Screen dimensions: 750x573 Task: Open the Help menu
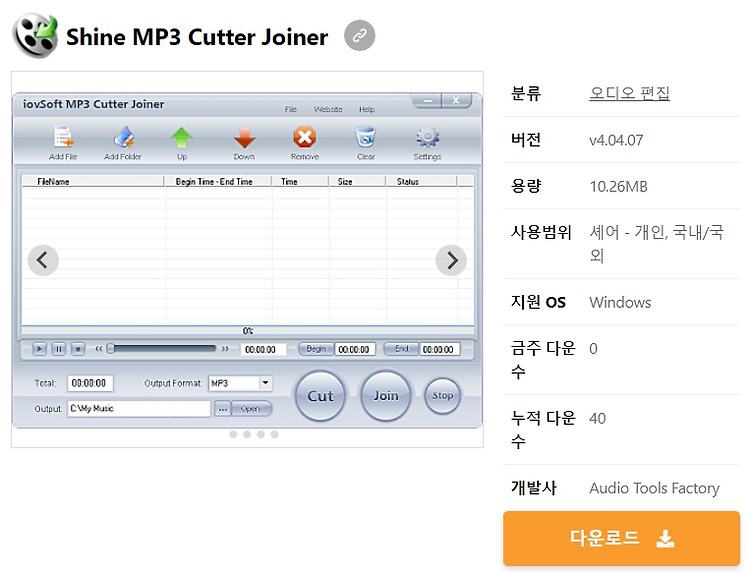coord(366,109)
